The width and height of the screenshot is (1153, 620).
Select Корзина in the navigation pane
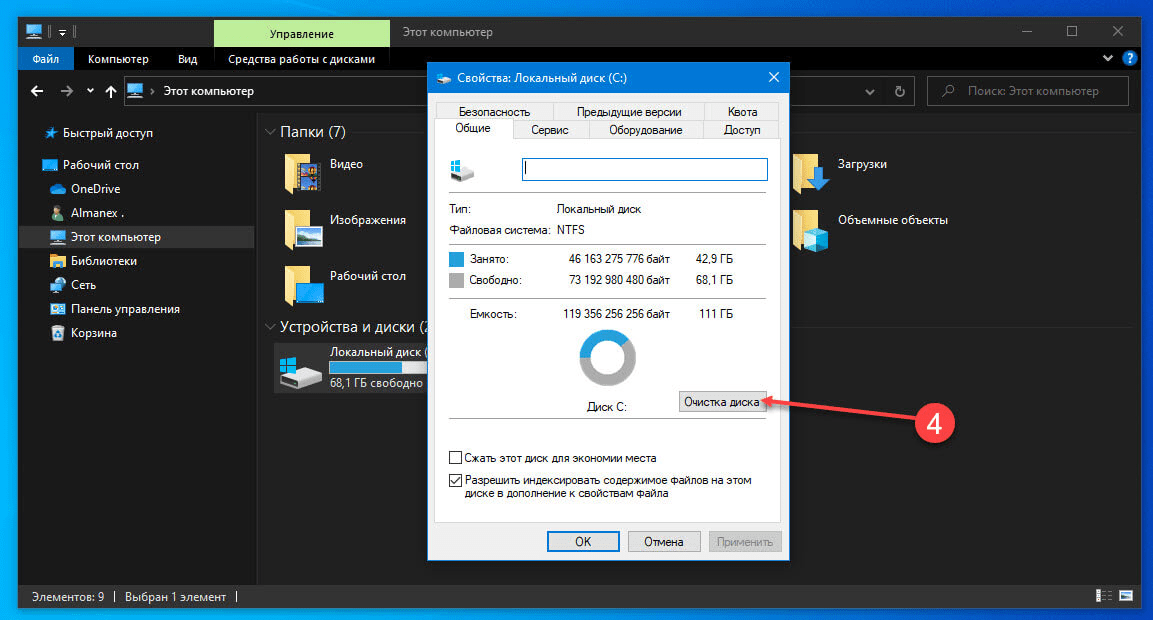click(x=93, y=333)
